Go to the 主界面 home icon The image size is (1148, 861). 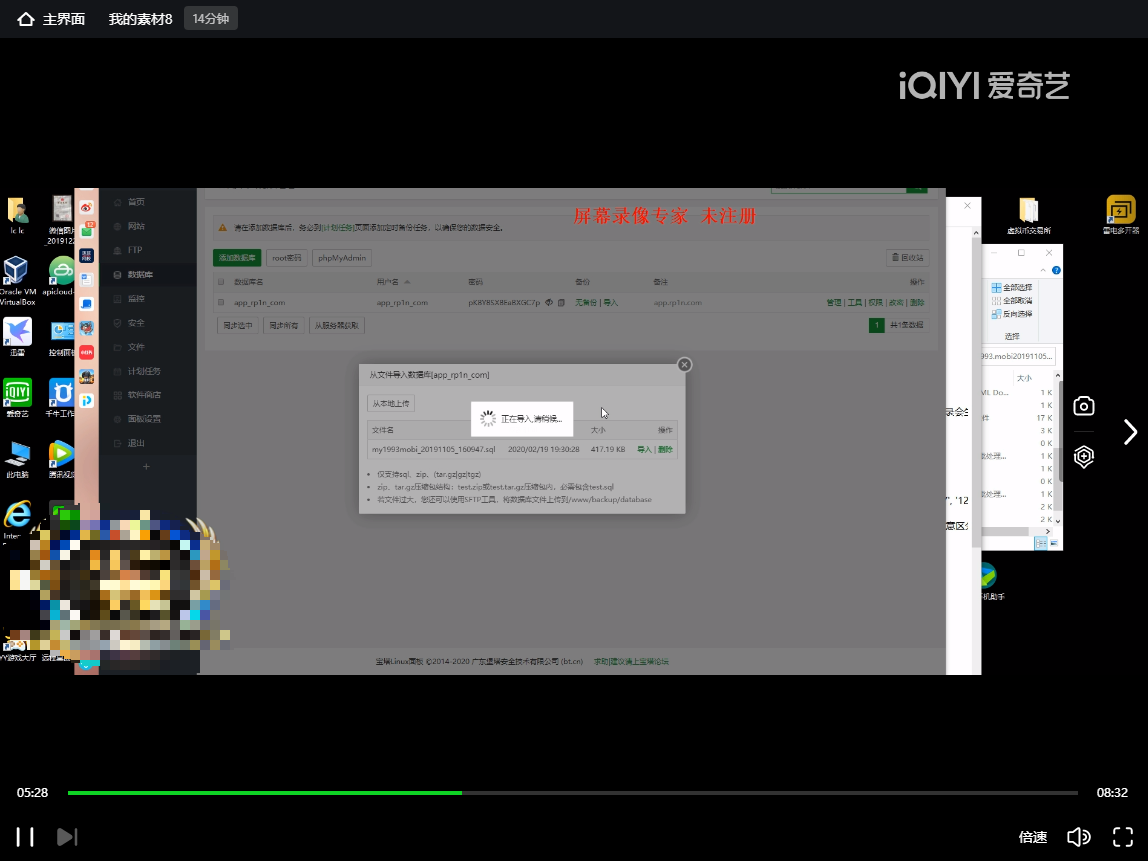coord(26,19)
